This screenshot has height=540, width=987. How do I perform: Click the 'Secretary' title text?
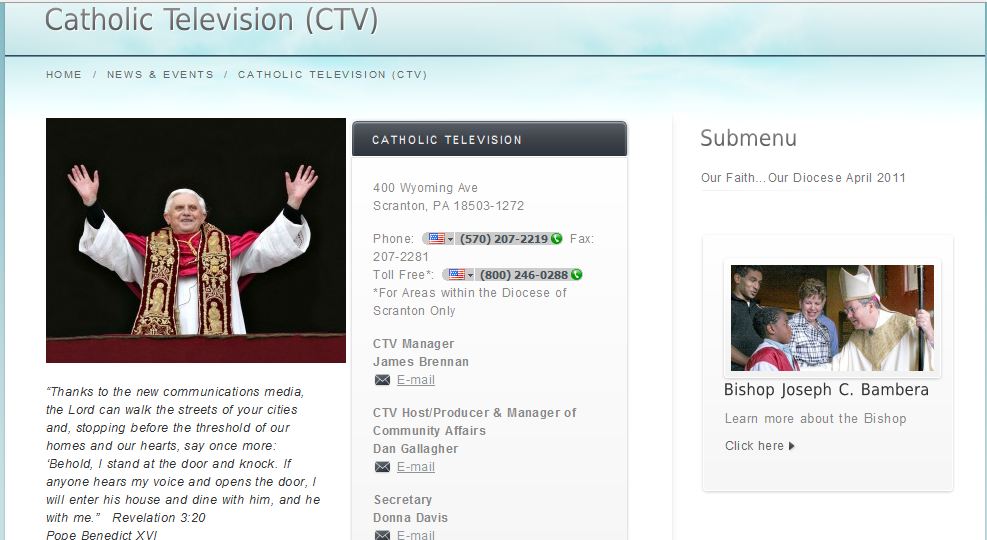click(x=403, y=500)
